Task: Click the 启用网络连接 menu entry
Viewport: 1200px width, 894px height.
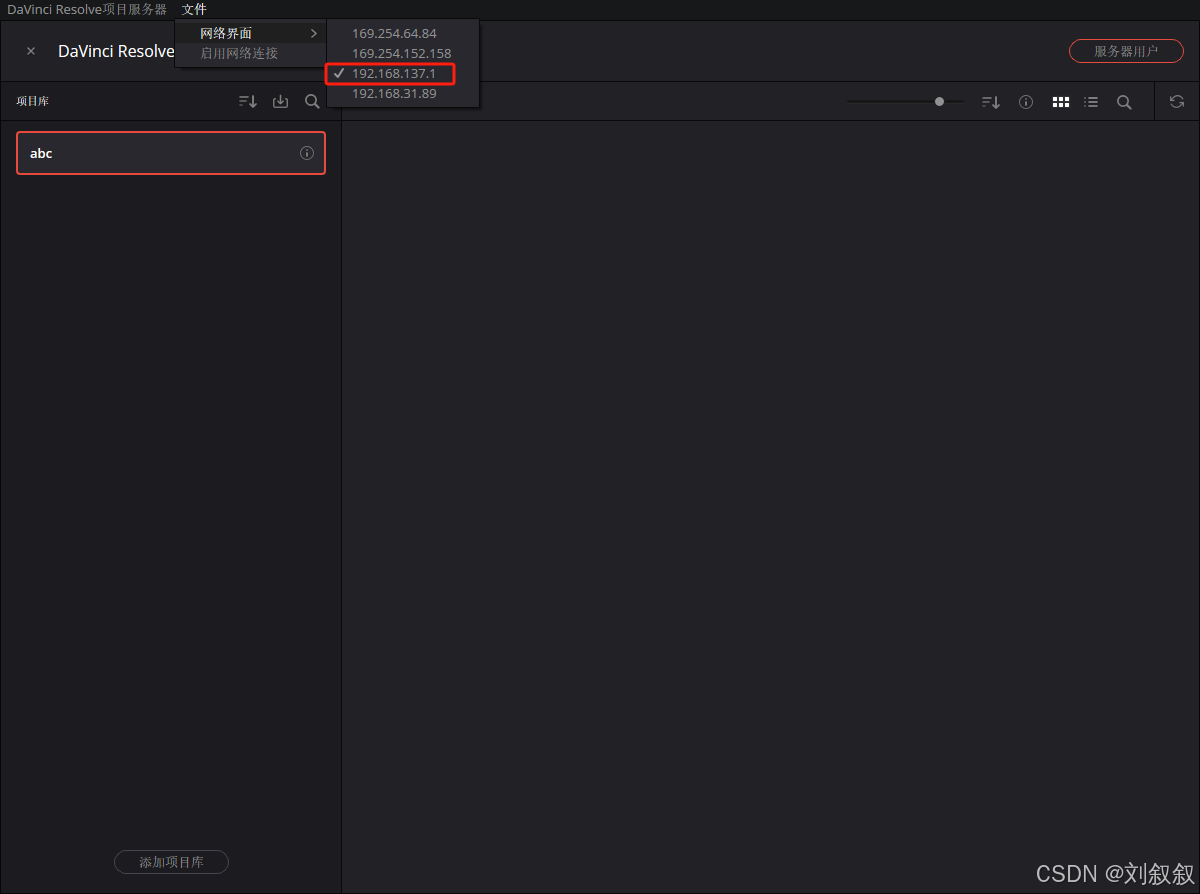Action: point(249,54)
